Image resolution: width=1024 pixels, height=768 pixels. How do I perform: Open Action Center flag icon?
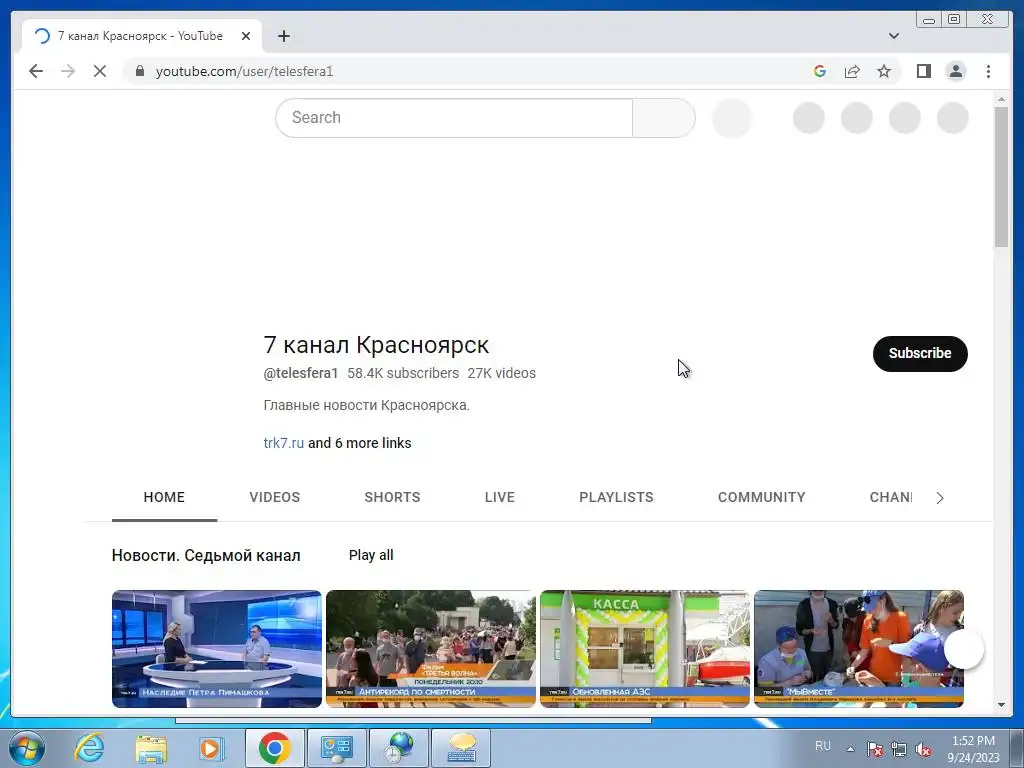(x=874, y=749)
